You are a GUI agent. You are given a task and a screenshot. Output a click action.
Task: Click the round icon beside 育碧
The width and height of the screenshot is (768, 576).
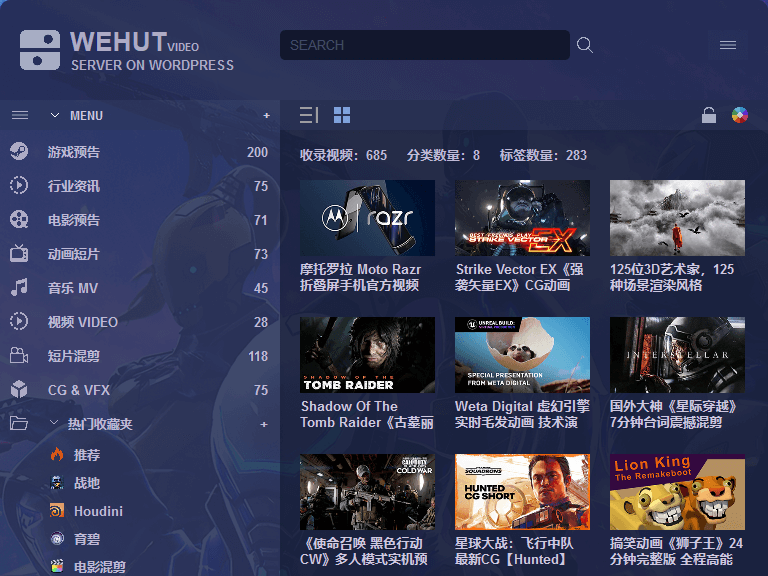(x=57, y=539)
